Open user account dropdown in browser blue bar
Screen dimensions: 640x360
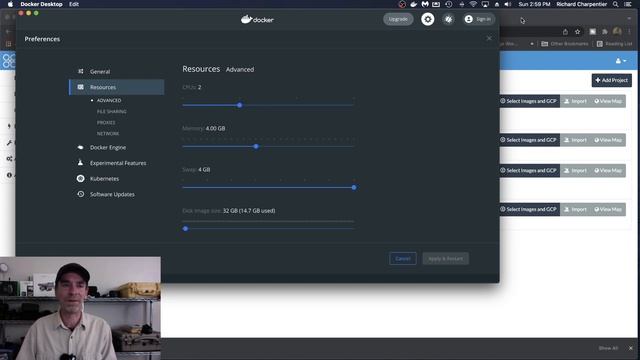point(620,61)
